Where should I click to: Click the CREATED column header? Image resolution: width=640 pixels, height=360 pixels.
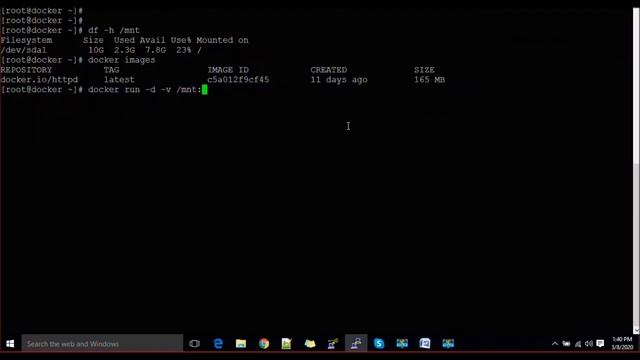click(329, 70)
